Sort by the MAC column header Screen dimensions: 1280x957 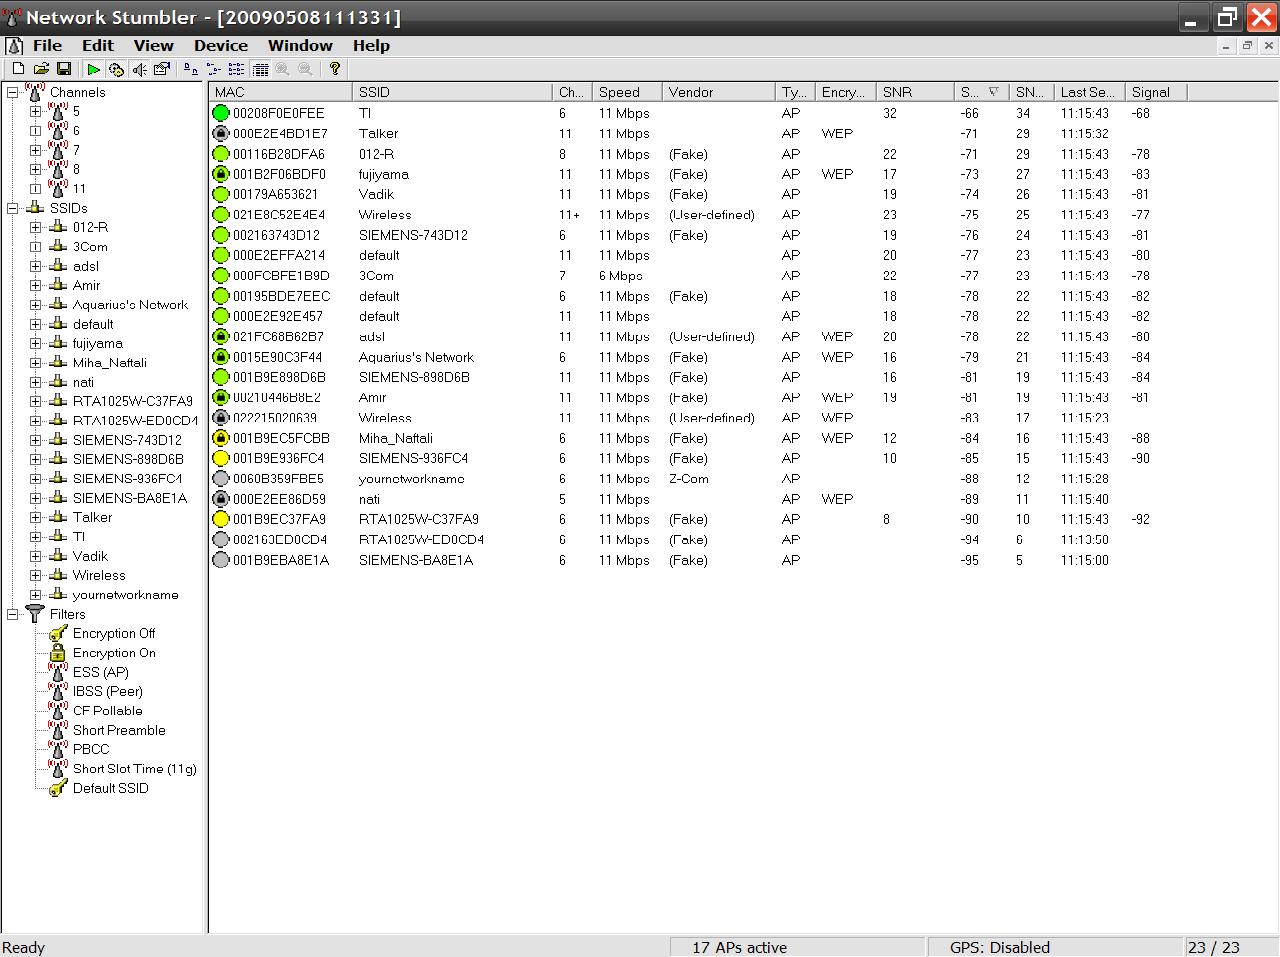[281, 92]
